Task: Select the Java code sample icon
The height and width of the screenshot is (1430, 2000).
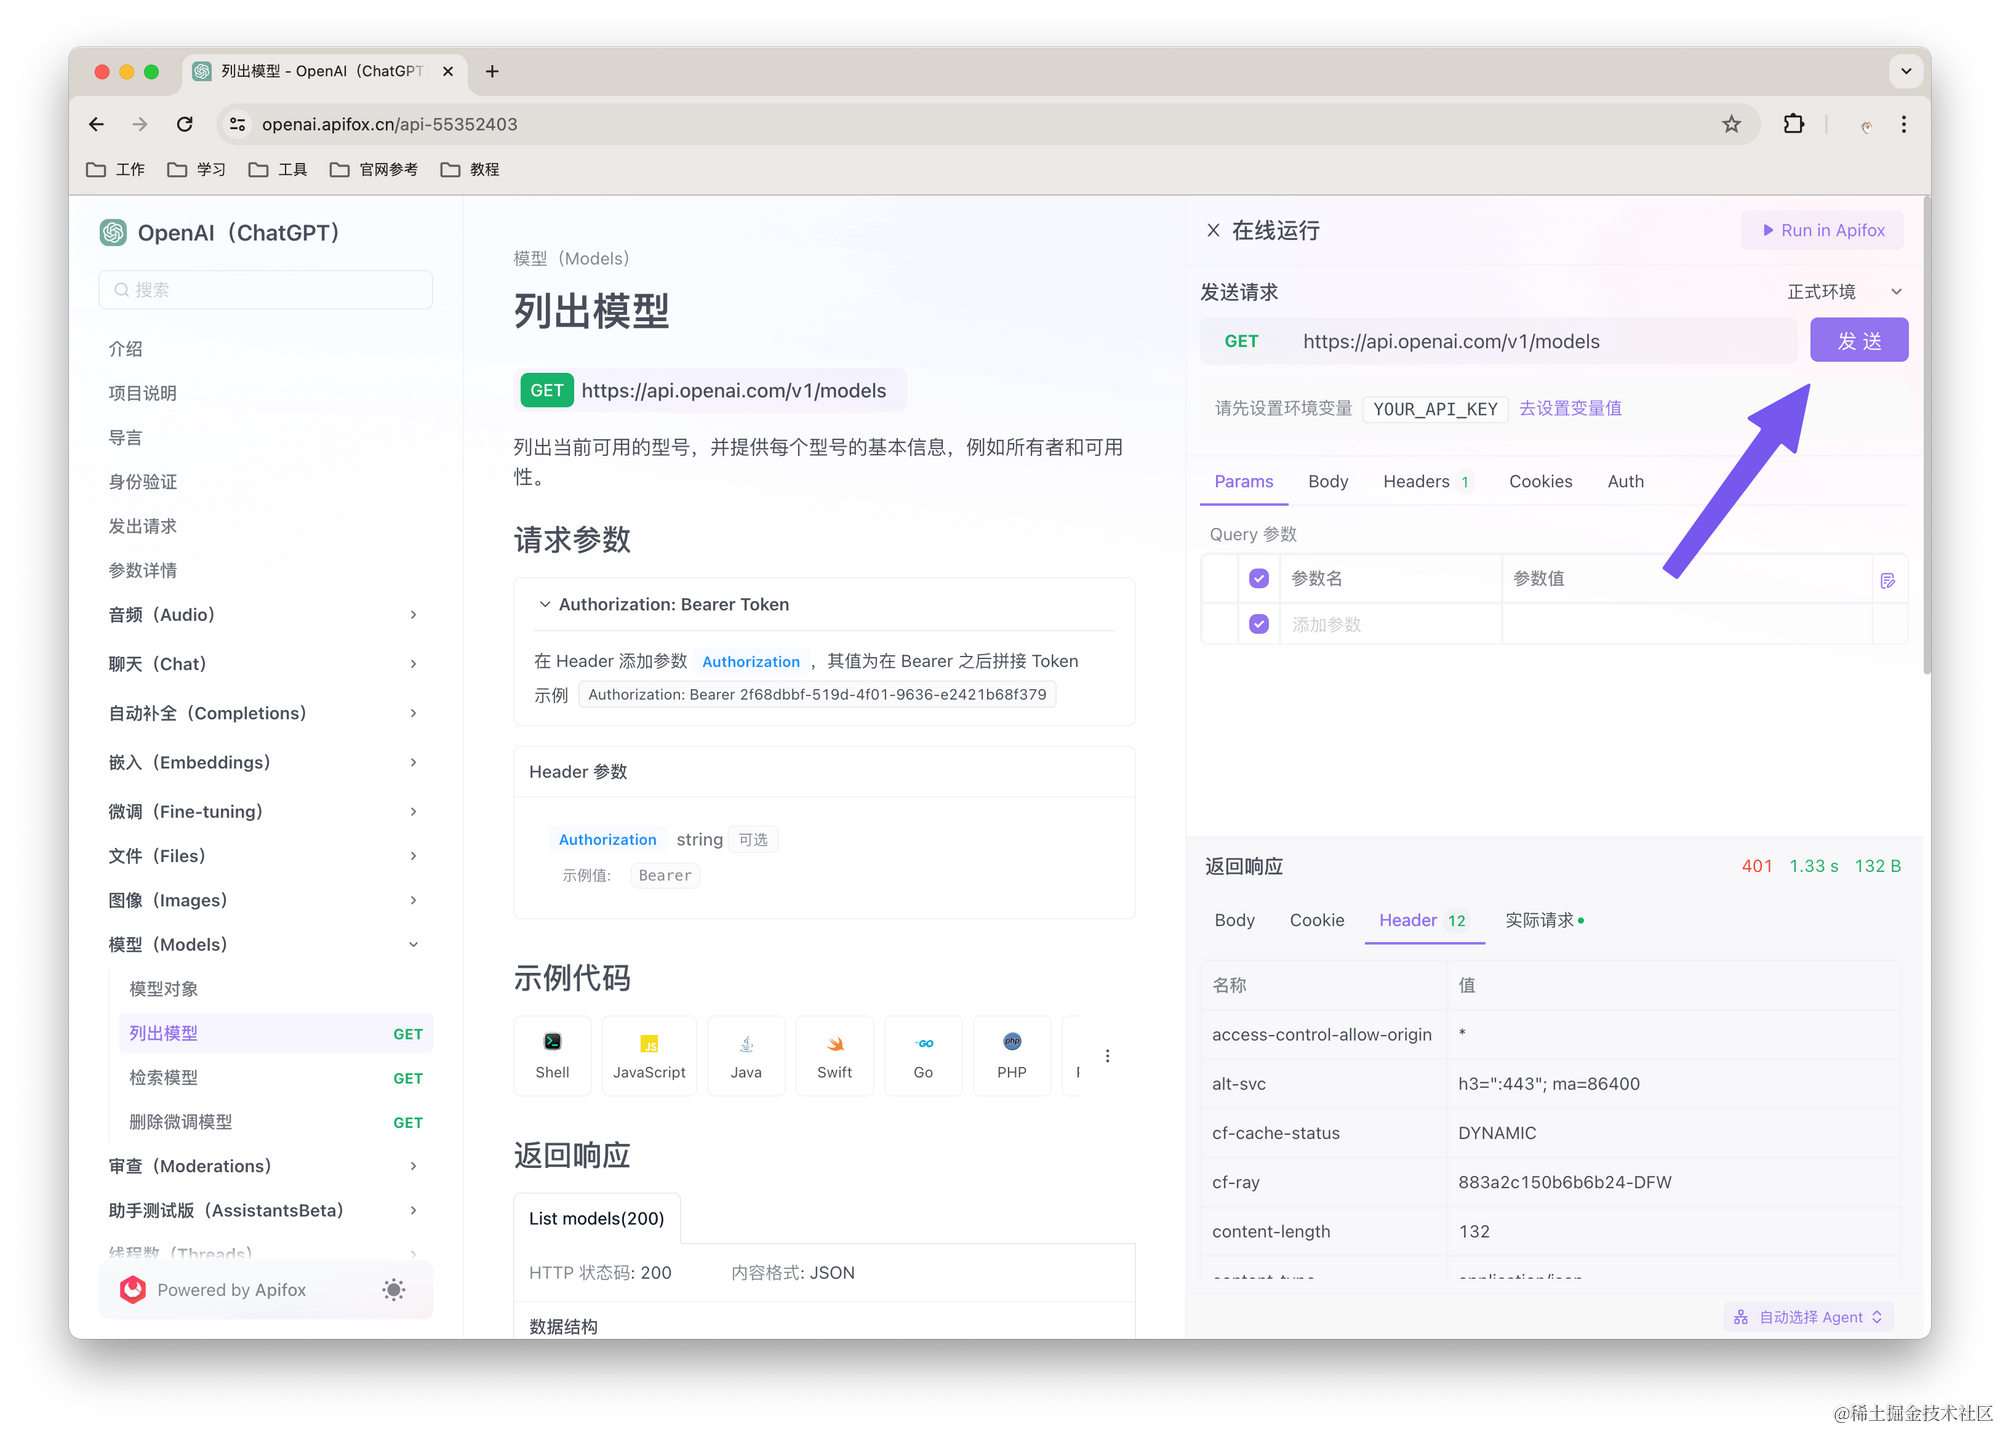Action: click(746, 1055)
